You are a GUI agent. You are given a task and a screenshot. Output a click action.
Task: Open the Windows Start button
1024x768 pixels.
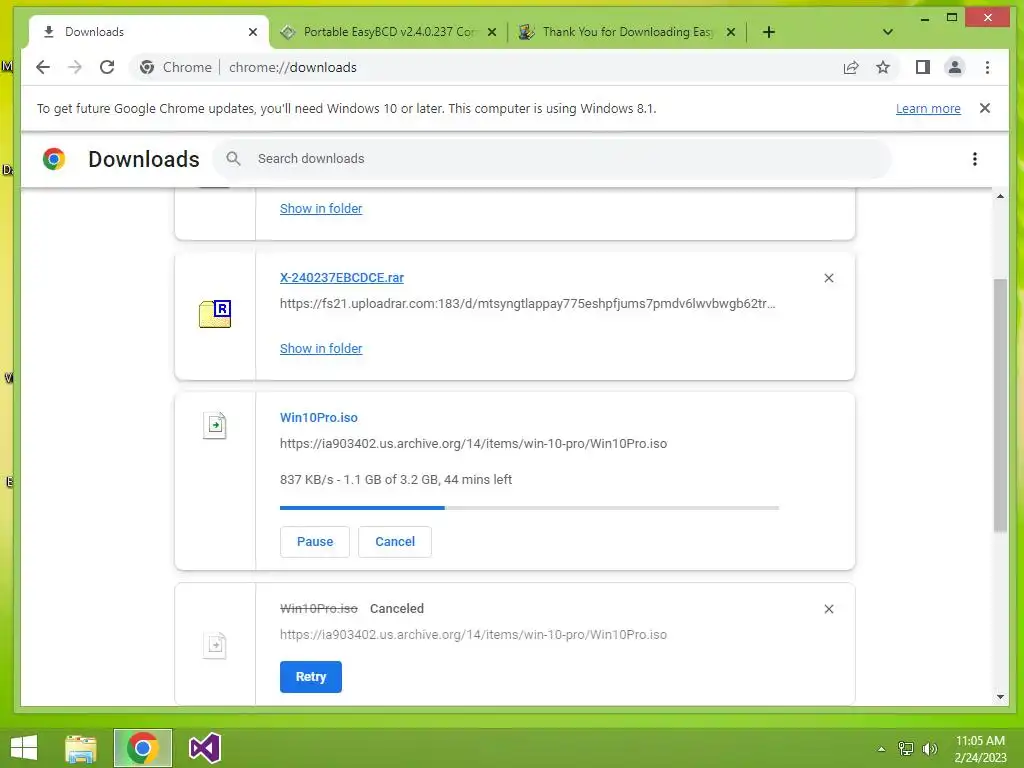click(24, 748)
